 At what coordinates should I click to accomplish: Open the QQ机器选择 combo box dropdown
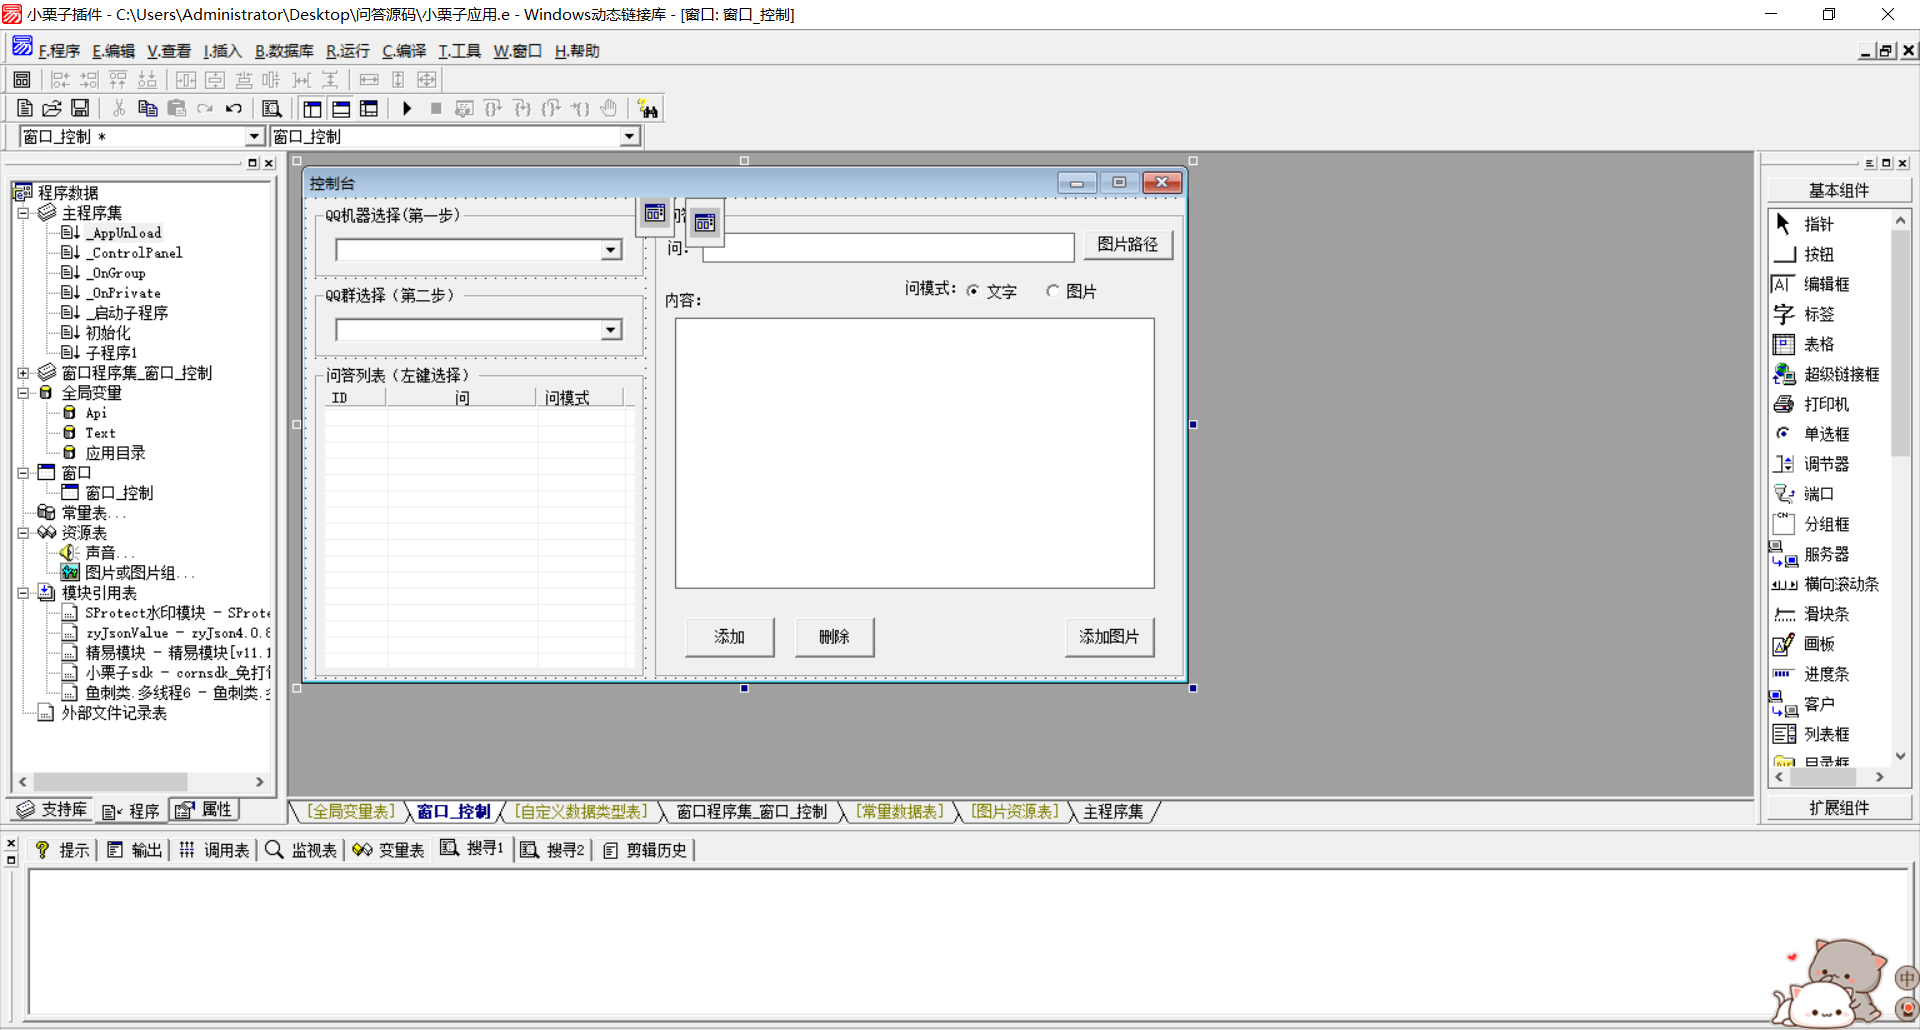611,250
